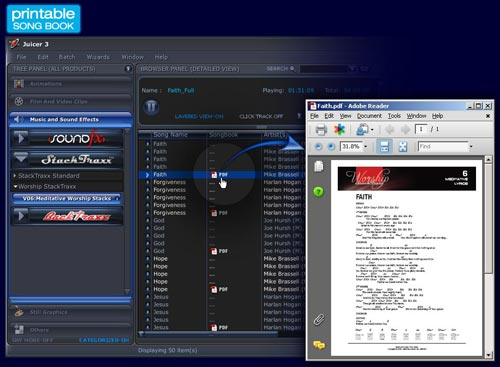Viewport: 500px width, 367px height.
Task: Open the PDF icon for Forgiveness
Action: point(219,213)
